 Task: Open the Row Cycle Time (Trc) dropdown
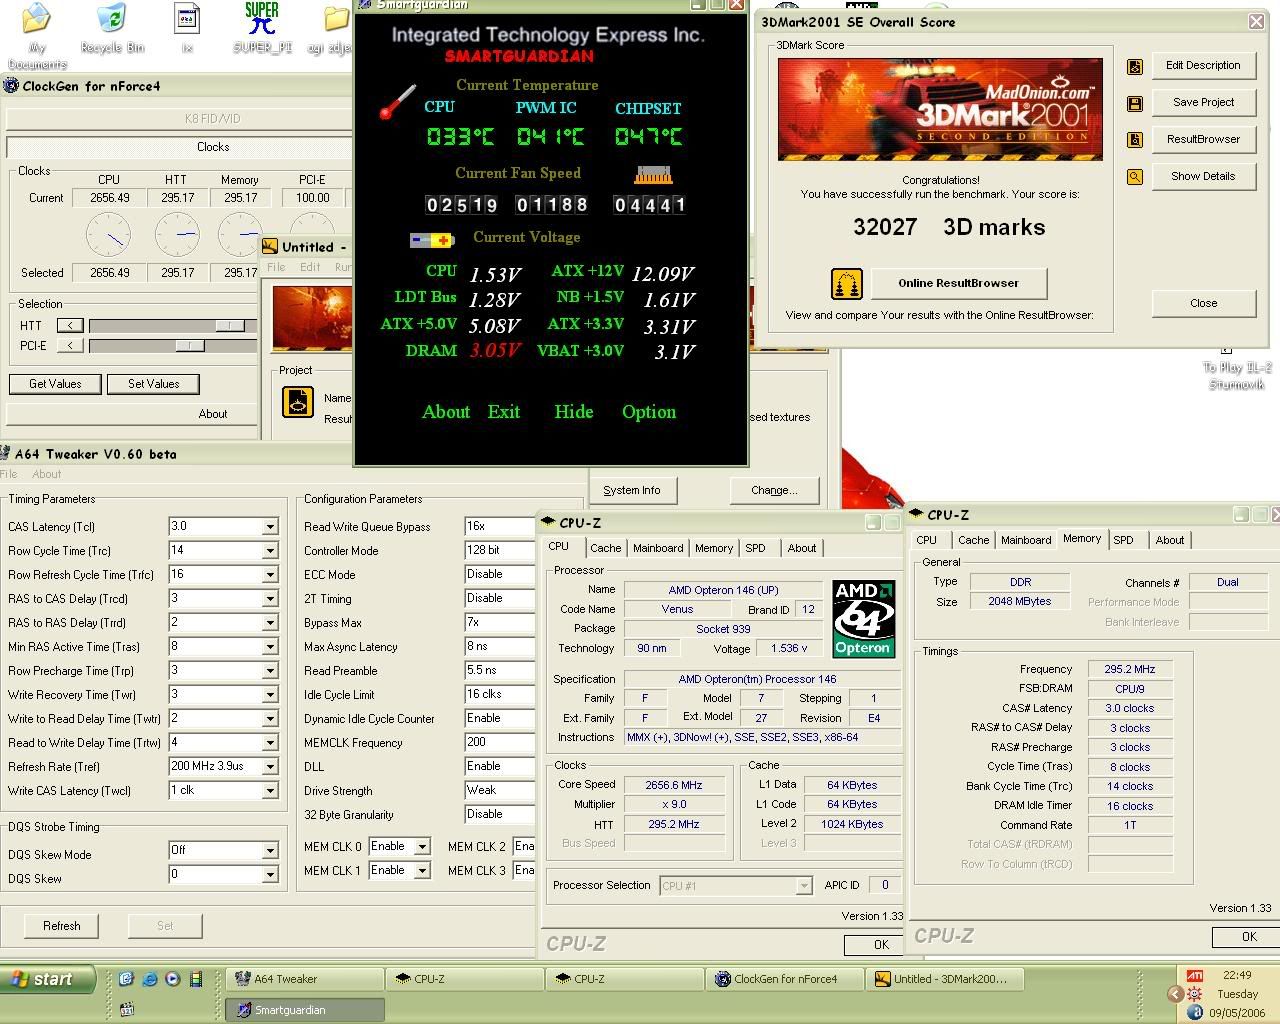click(270, 551)
